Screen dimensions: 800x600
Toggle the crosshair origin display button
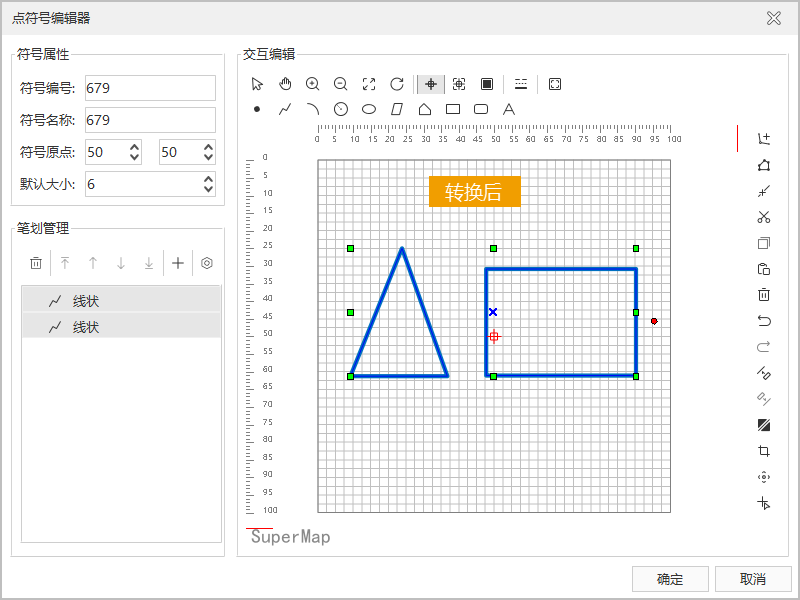(x=431, y=84)
